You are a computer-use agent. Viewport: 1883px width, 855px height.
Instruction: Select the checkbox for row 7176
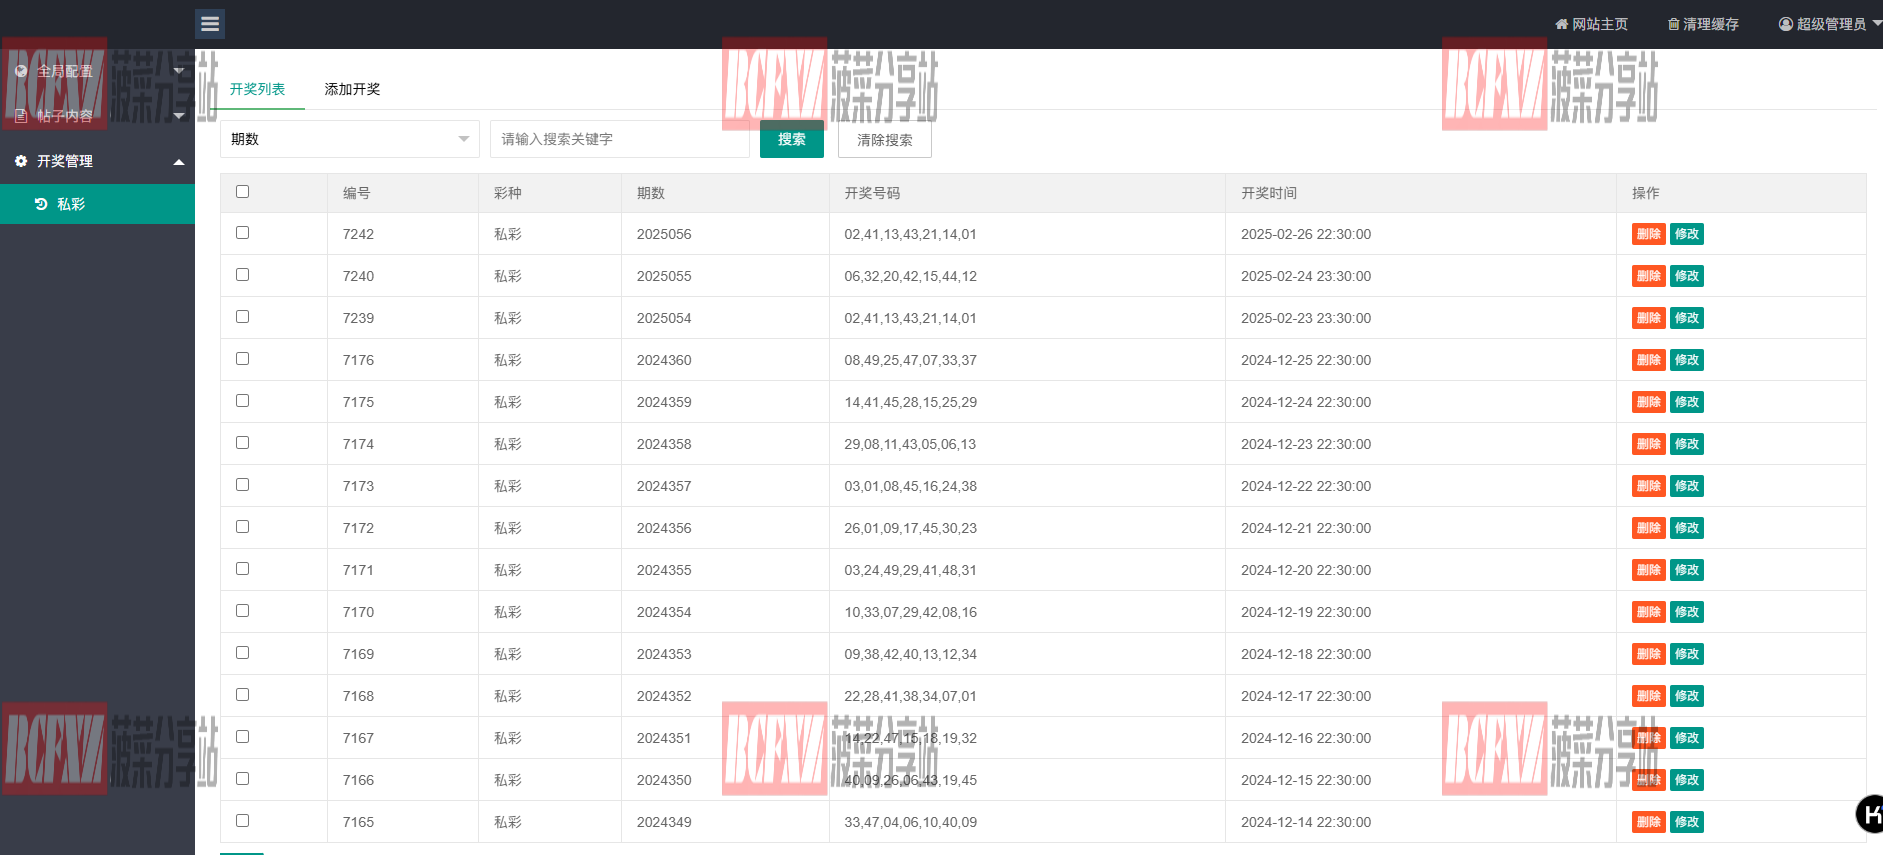pos(242,359)
